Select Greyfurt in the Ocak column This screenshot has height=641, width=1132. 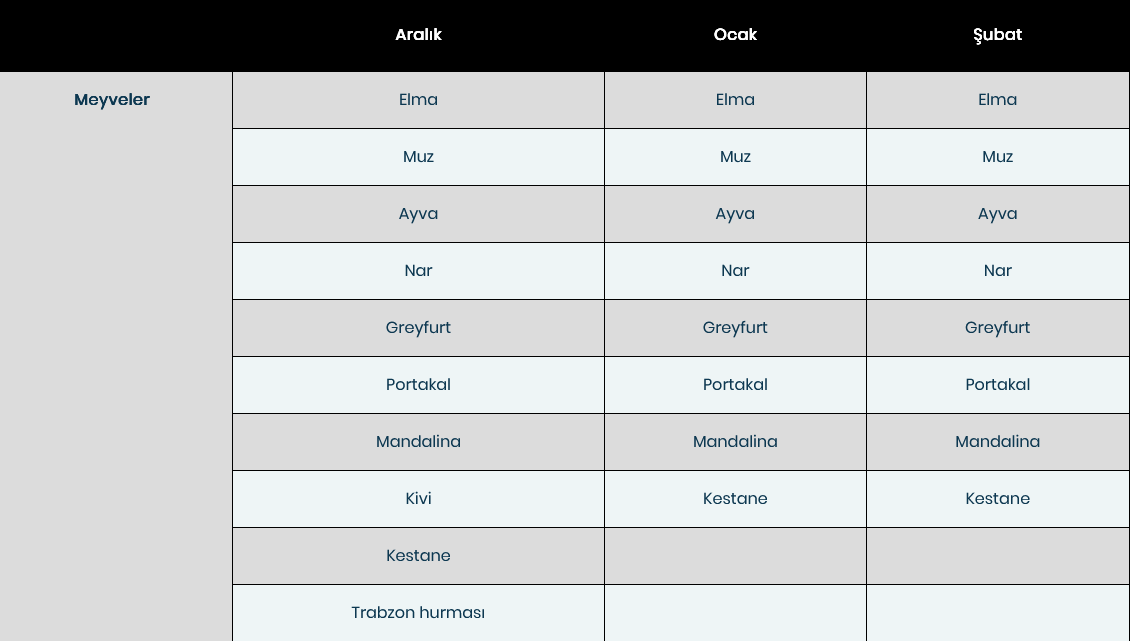click(x=735, y=328)
